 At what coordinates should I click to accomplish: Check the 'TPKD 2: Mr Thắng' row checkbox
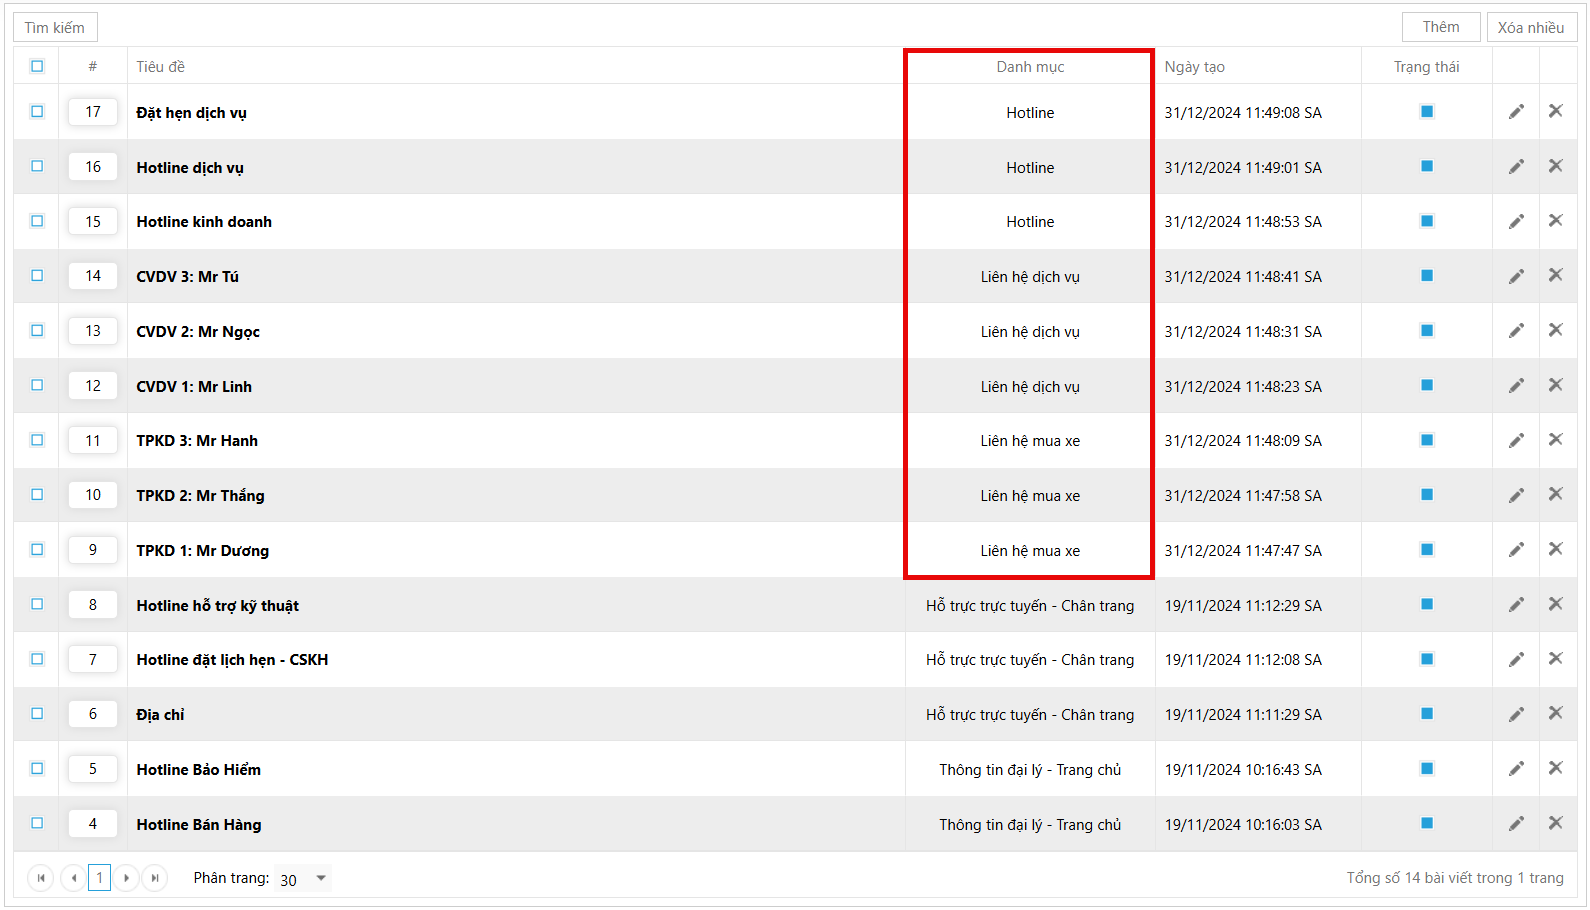point(37,494)
